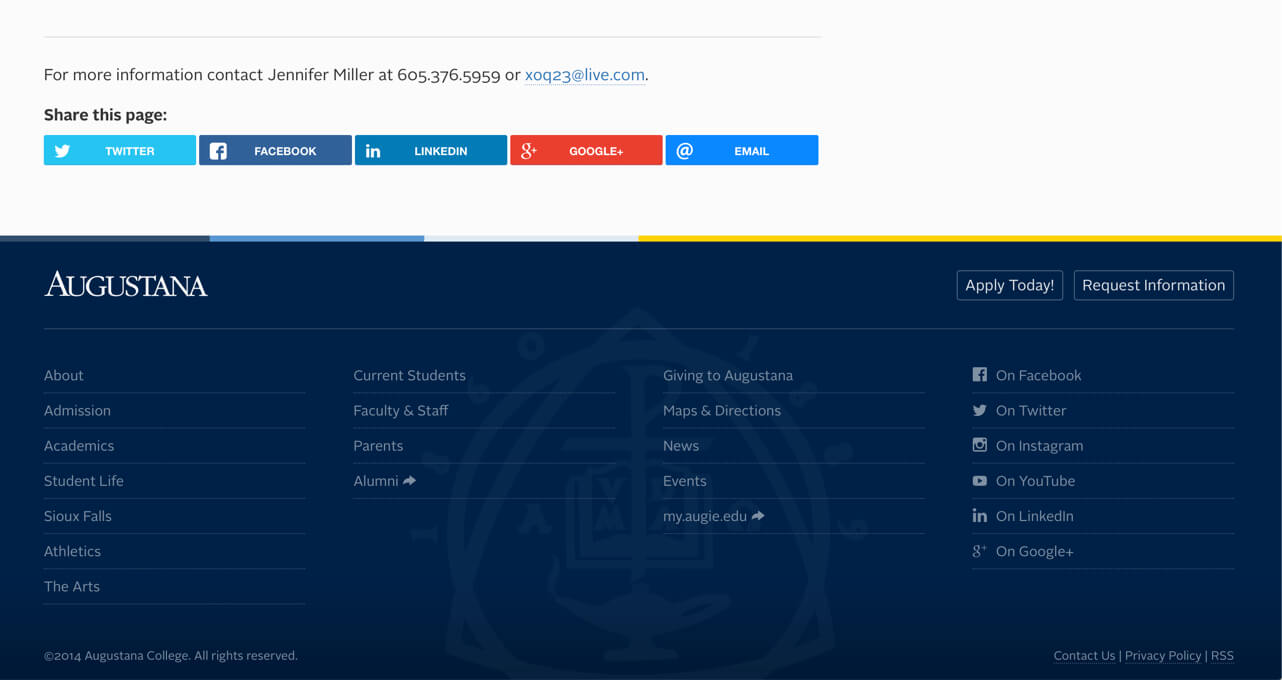1282x680 pixels.
Task: Click the '©2014 Augustana College. All rights reserved.' text
Action: (x=171, y=656)
